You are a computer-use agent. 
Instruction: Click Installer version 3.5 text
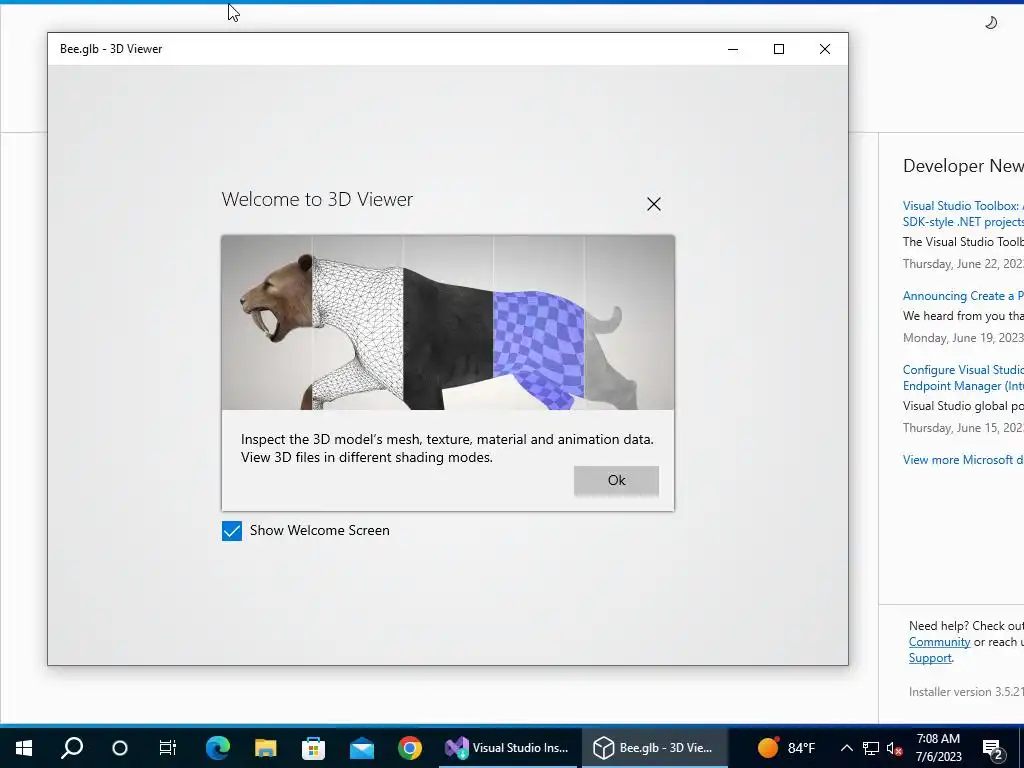click(x=966, y=692)
